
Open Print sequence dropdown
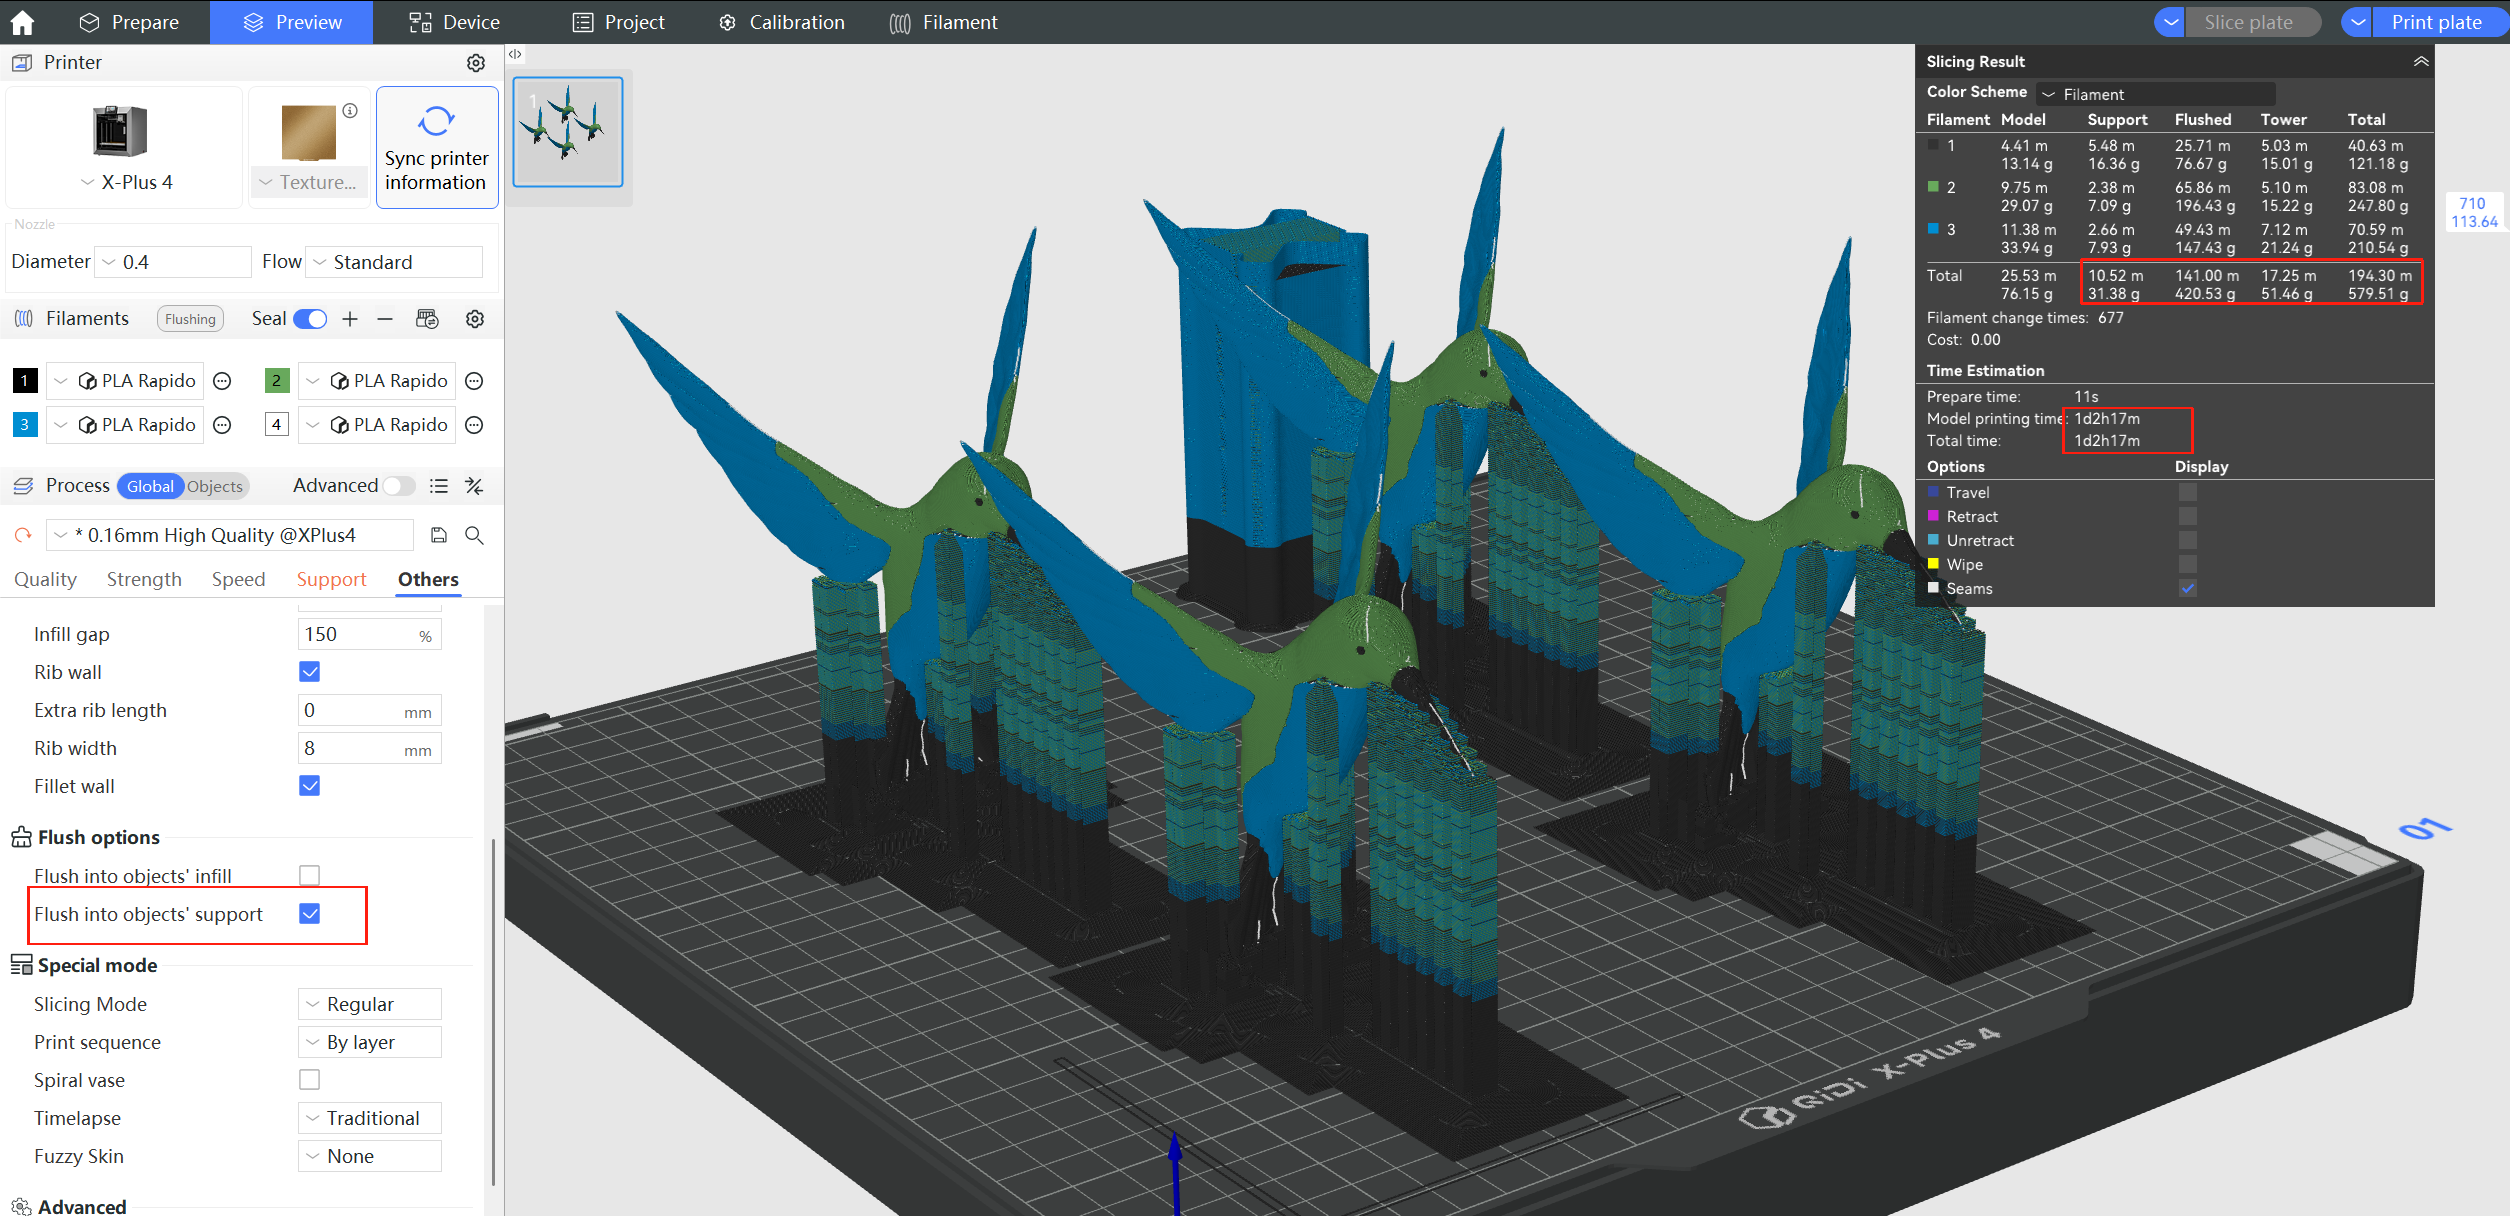coord(370,1042)
